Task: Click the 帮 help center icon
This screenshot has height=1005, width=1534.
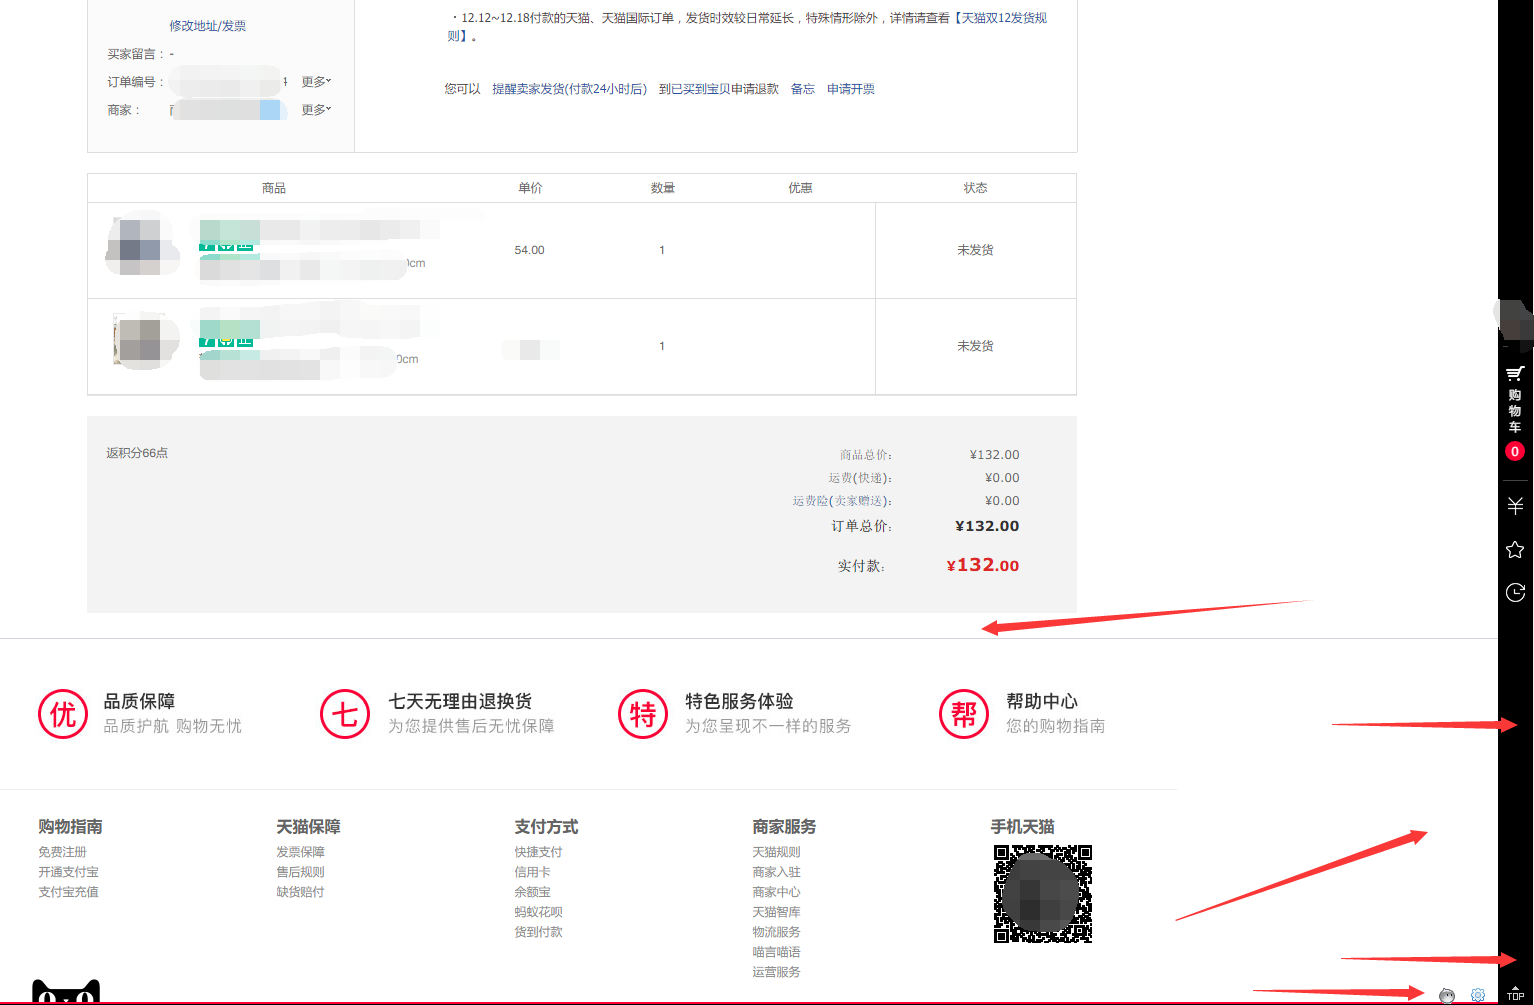Action: (963, 714)
